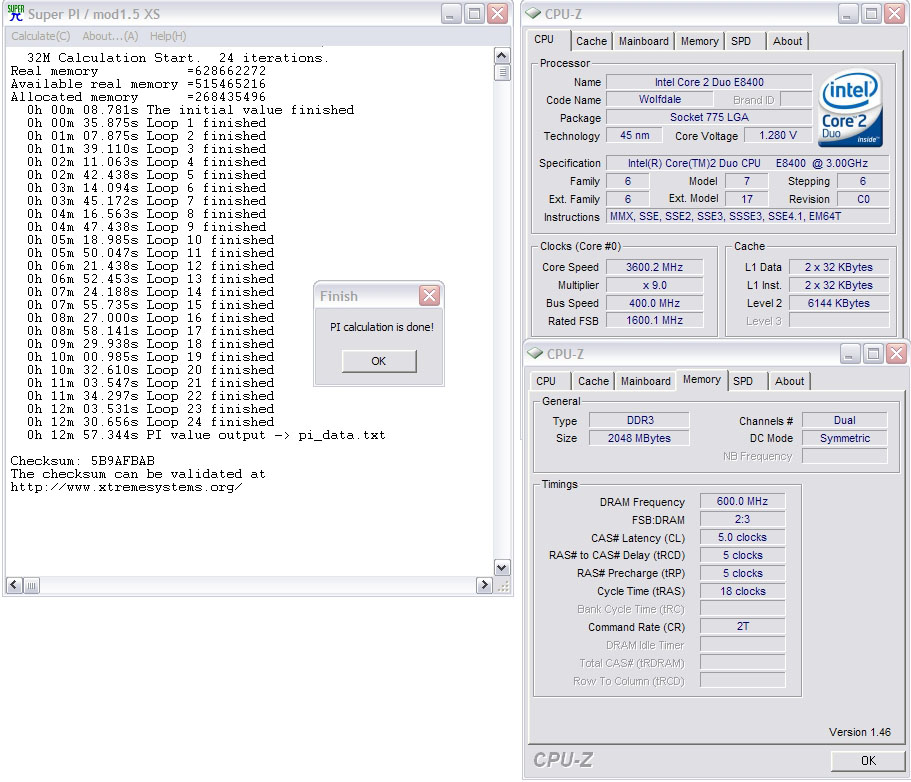Click the Level 2 cache value '6144 KBytes'
The image size is (911, 782).
pos(838,303)
